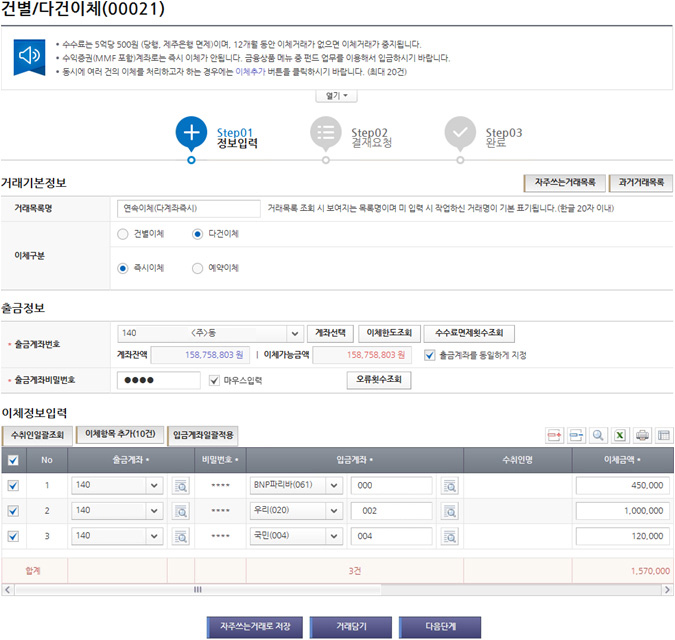
Task: Click the 계좌선택 button
Action: pyautogui.click(x=330, y=333)
